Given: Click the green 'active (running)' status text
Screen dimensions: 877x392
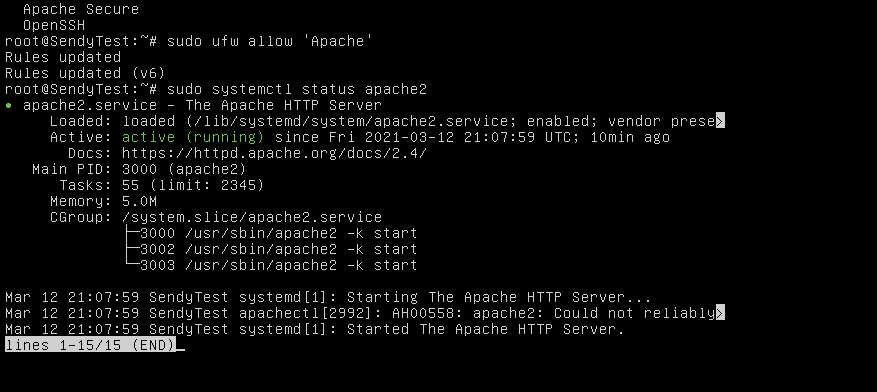Looking at the screenshot, I should pos(193,138).
